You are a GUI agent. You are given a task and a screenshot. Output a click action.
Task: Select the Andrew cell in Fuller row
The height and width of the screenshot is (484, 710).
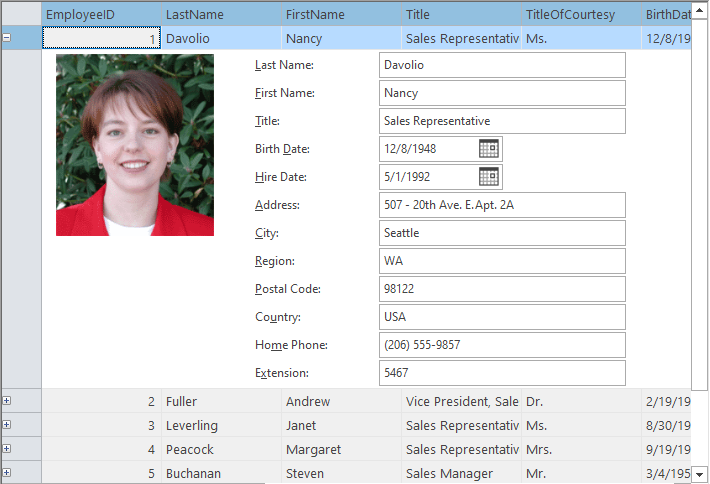pos(340,401)
